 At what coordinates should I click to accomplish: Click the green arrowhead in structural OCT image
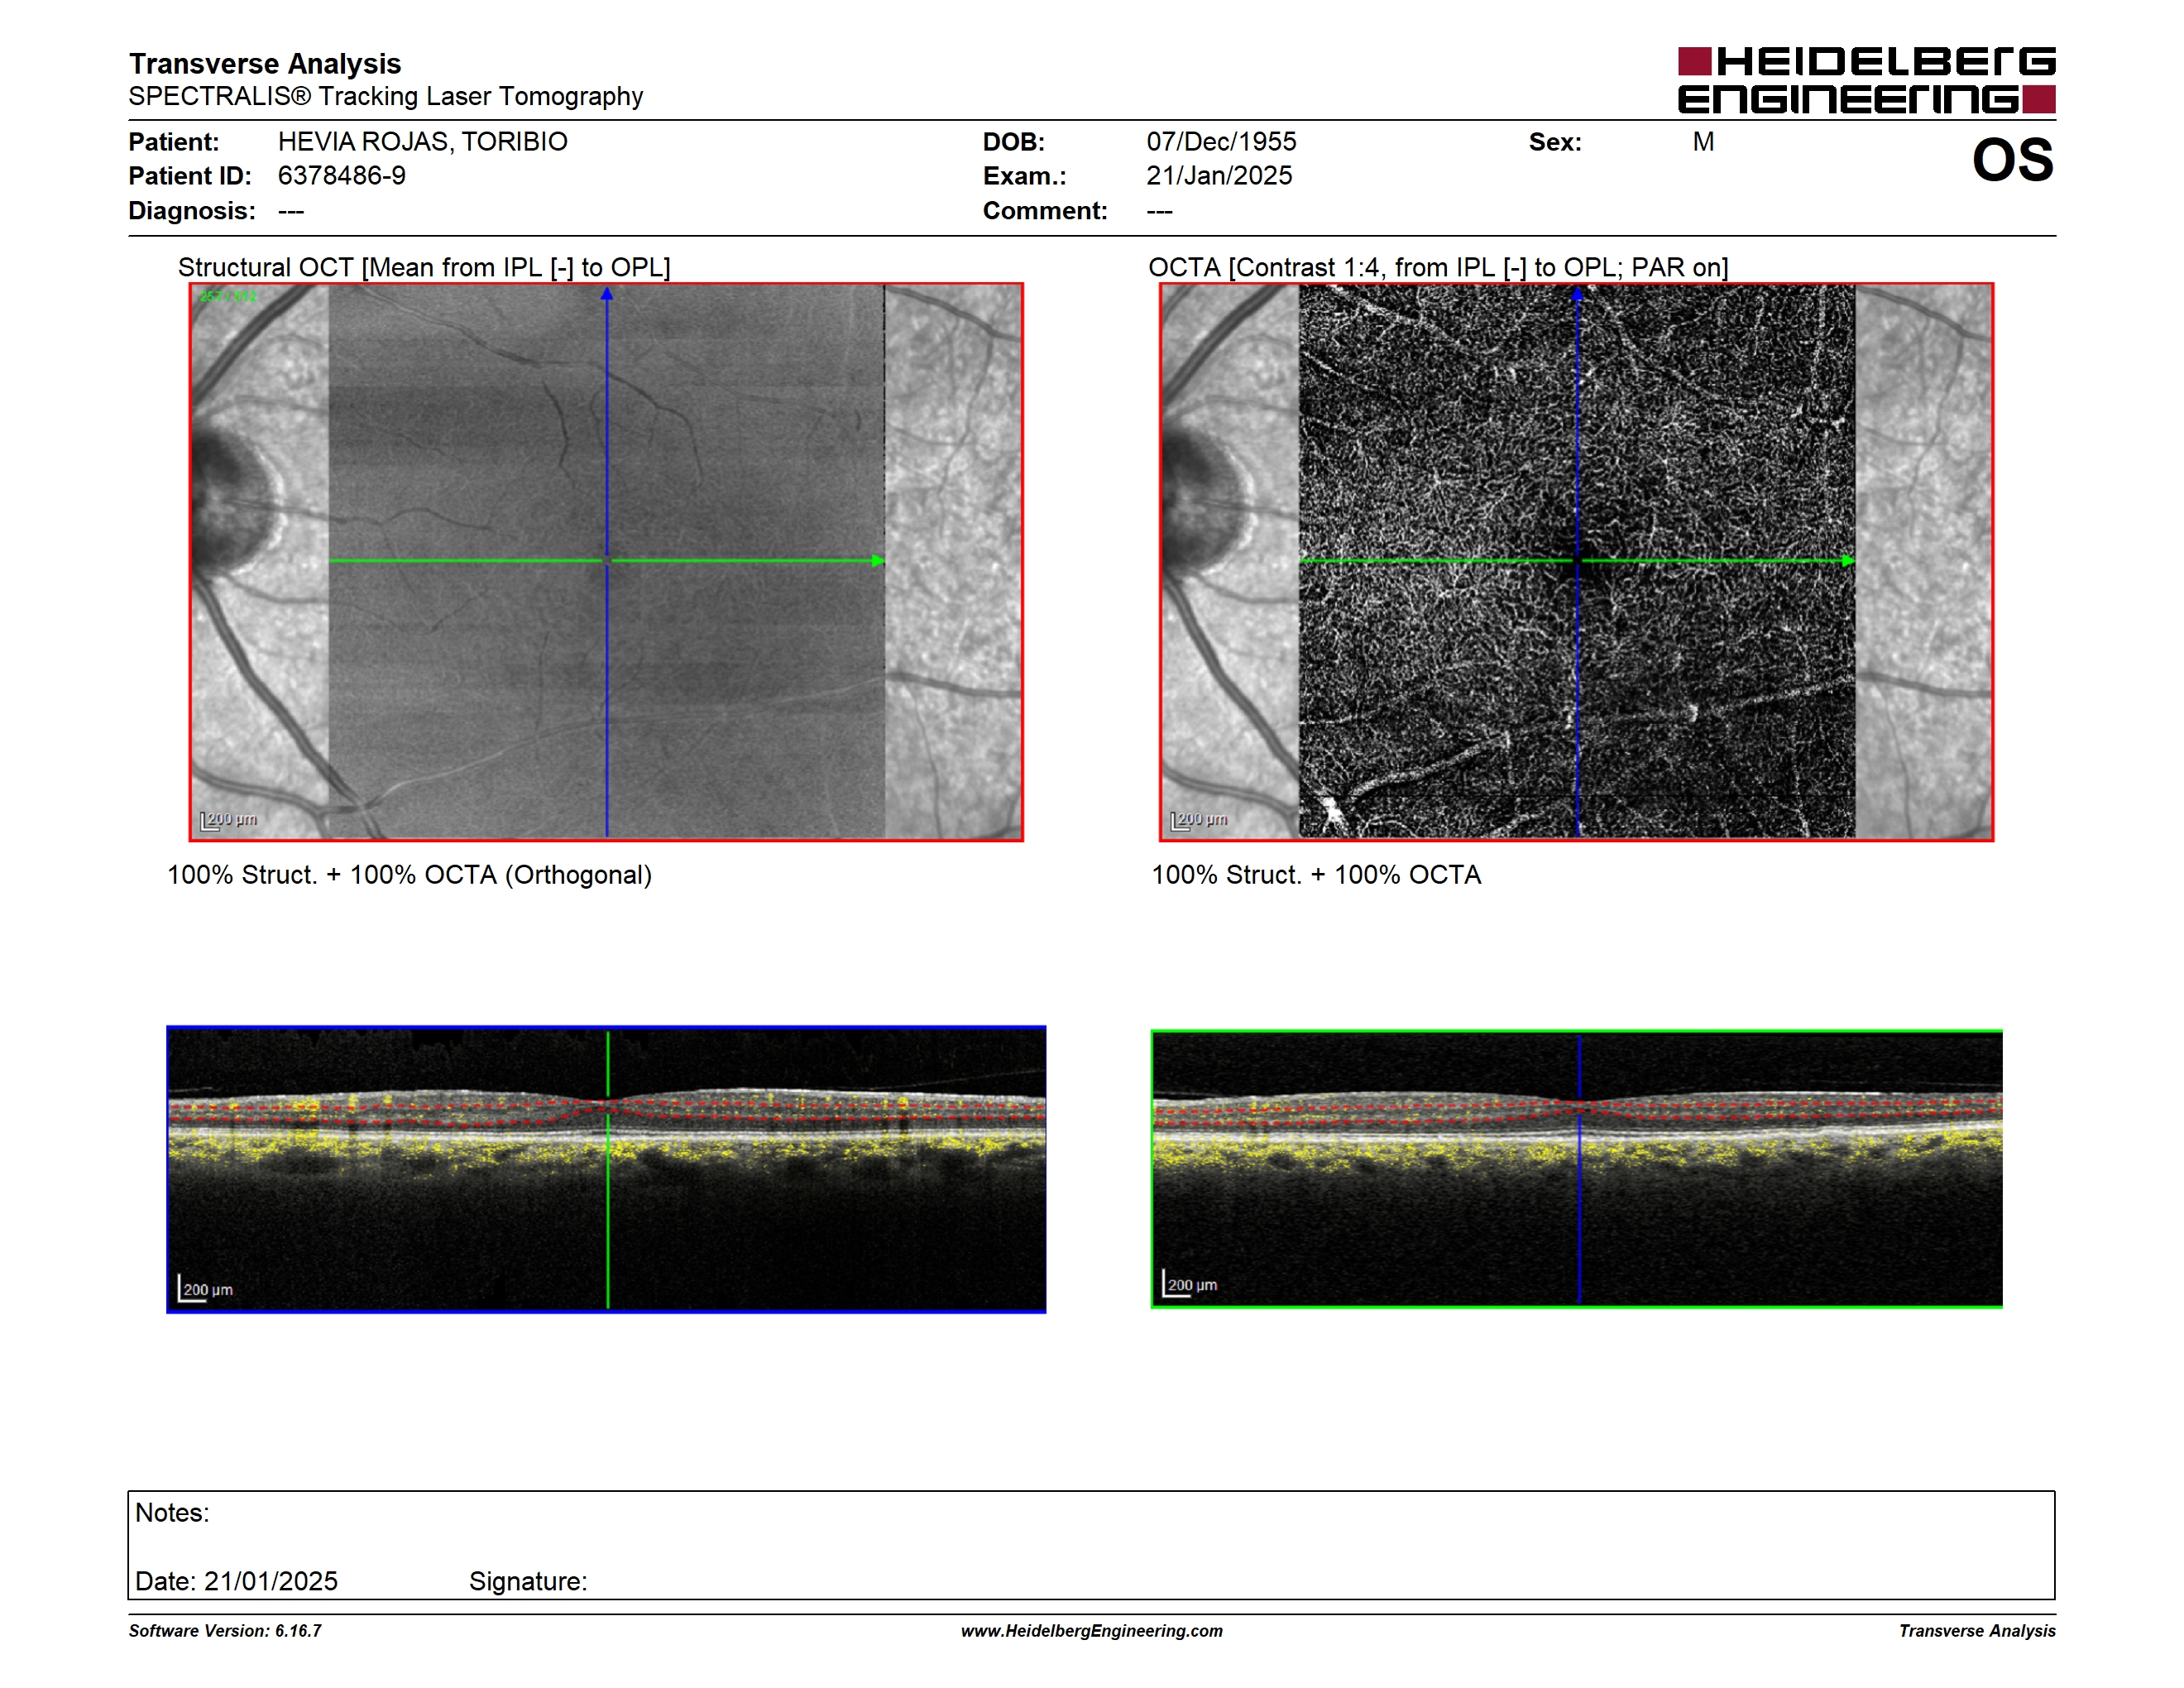click(878, 560)
